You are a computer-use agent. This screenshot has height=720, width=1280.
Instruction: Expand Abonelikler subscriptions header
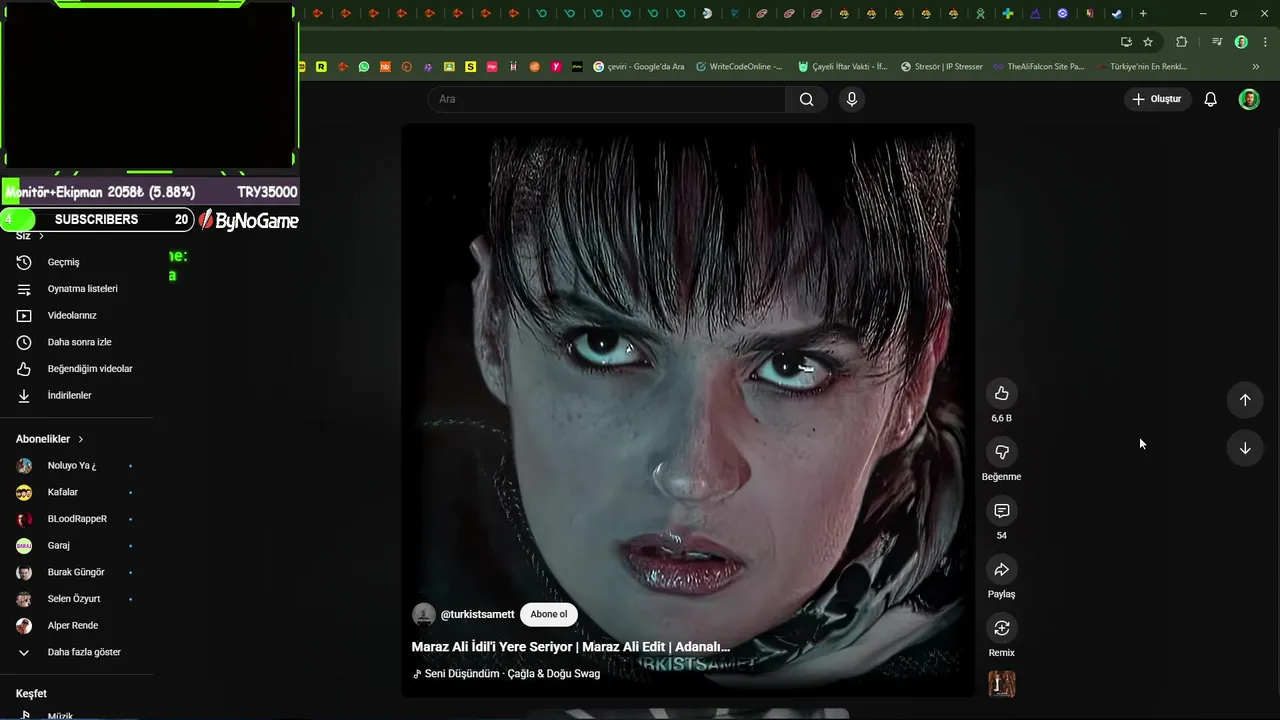click(x=50, y=439)
